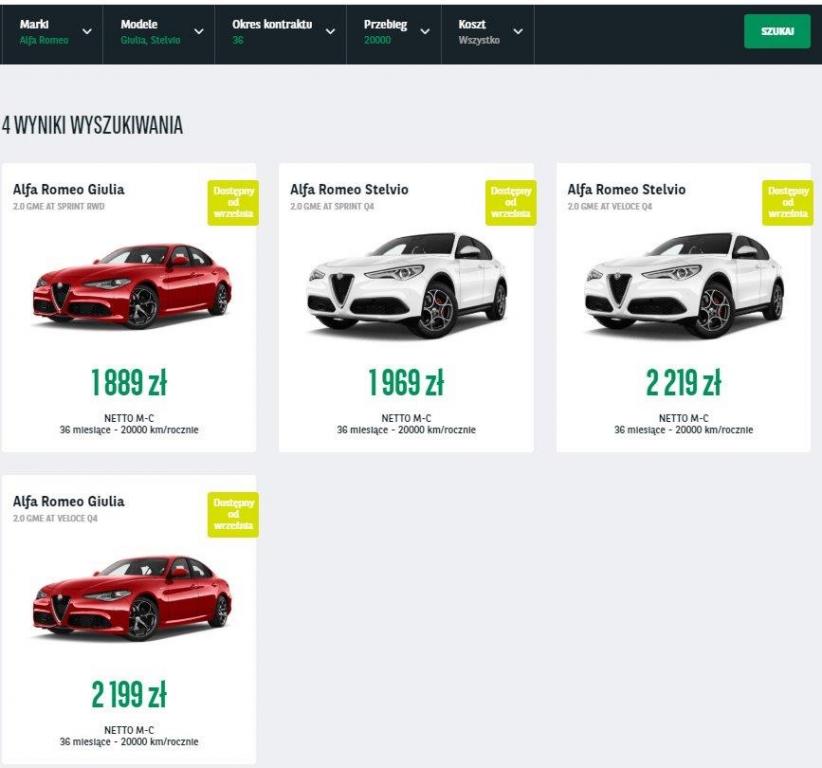Click 'NETTO M-C' under the 1 889 zł price
Image resolution: width=822 pixels, height=768 pixels.
pyautogui.click(x=129, y=418)
